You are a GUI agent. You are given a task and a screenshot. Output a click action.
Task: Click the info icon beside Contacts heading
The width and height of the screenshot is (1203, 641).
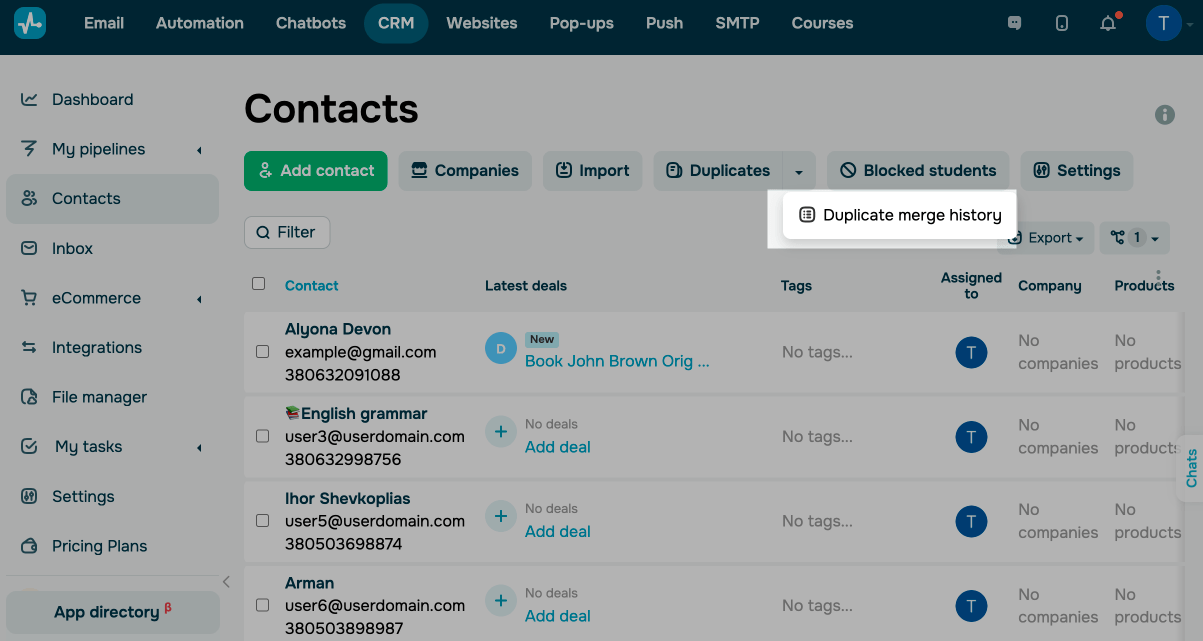point(1165,115)
